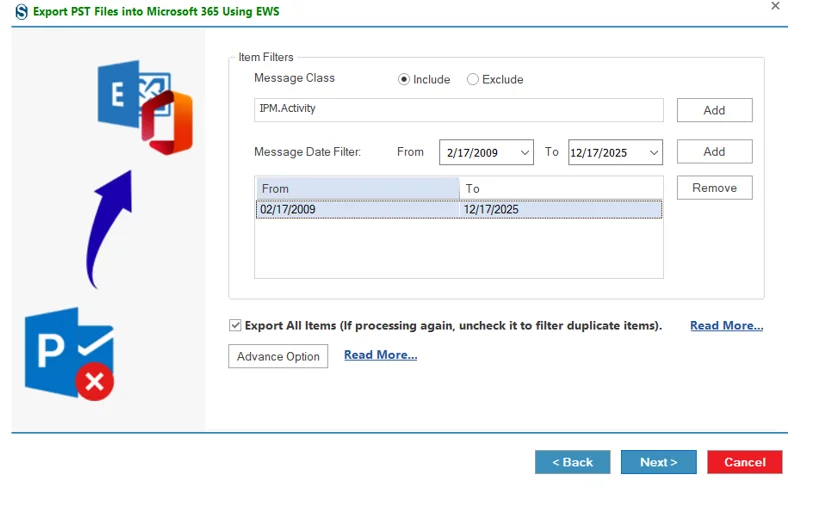Click the To column header
Viewport: 830px width, 505px height.
point(561,188)
